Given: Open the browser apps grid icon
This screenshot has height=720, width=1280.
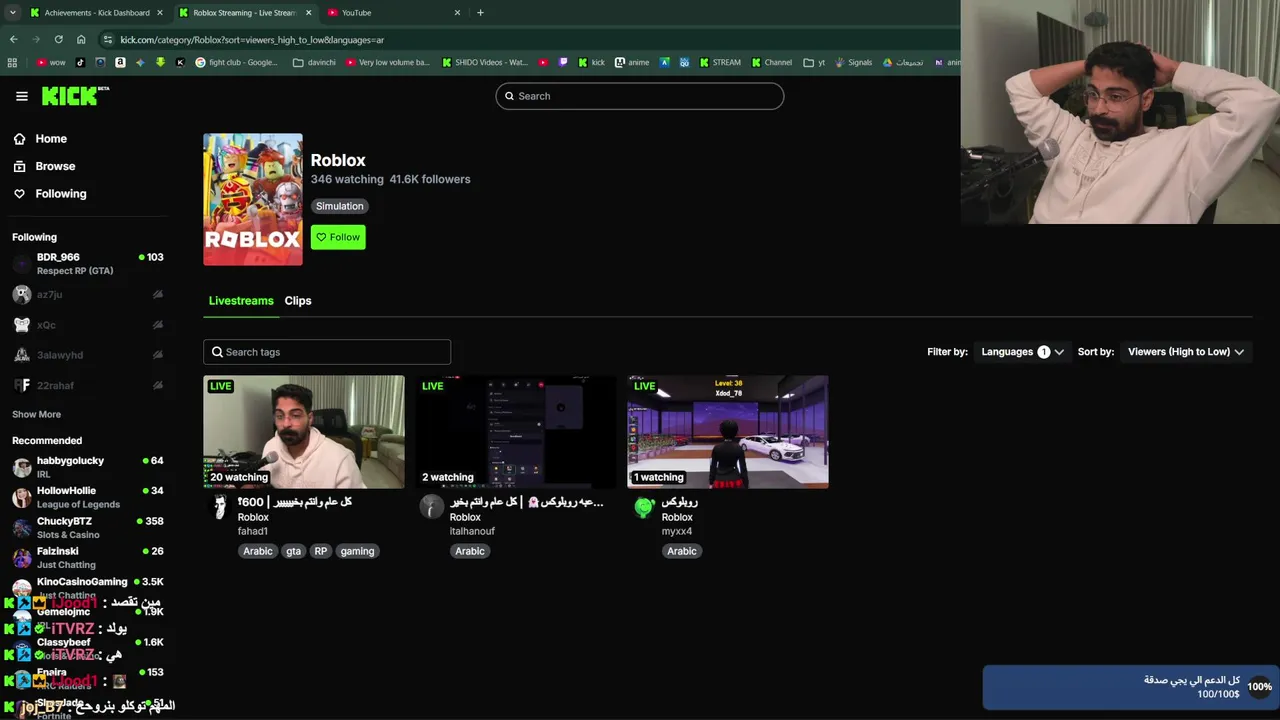Looking at the screenshot, I should (12, 62).
